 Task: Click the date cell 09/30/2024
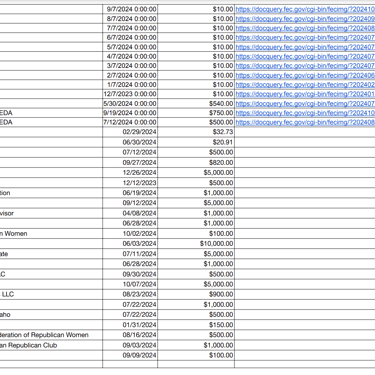[x=130, y=274]
